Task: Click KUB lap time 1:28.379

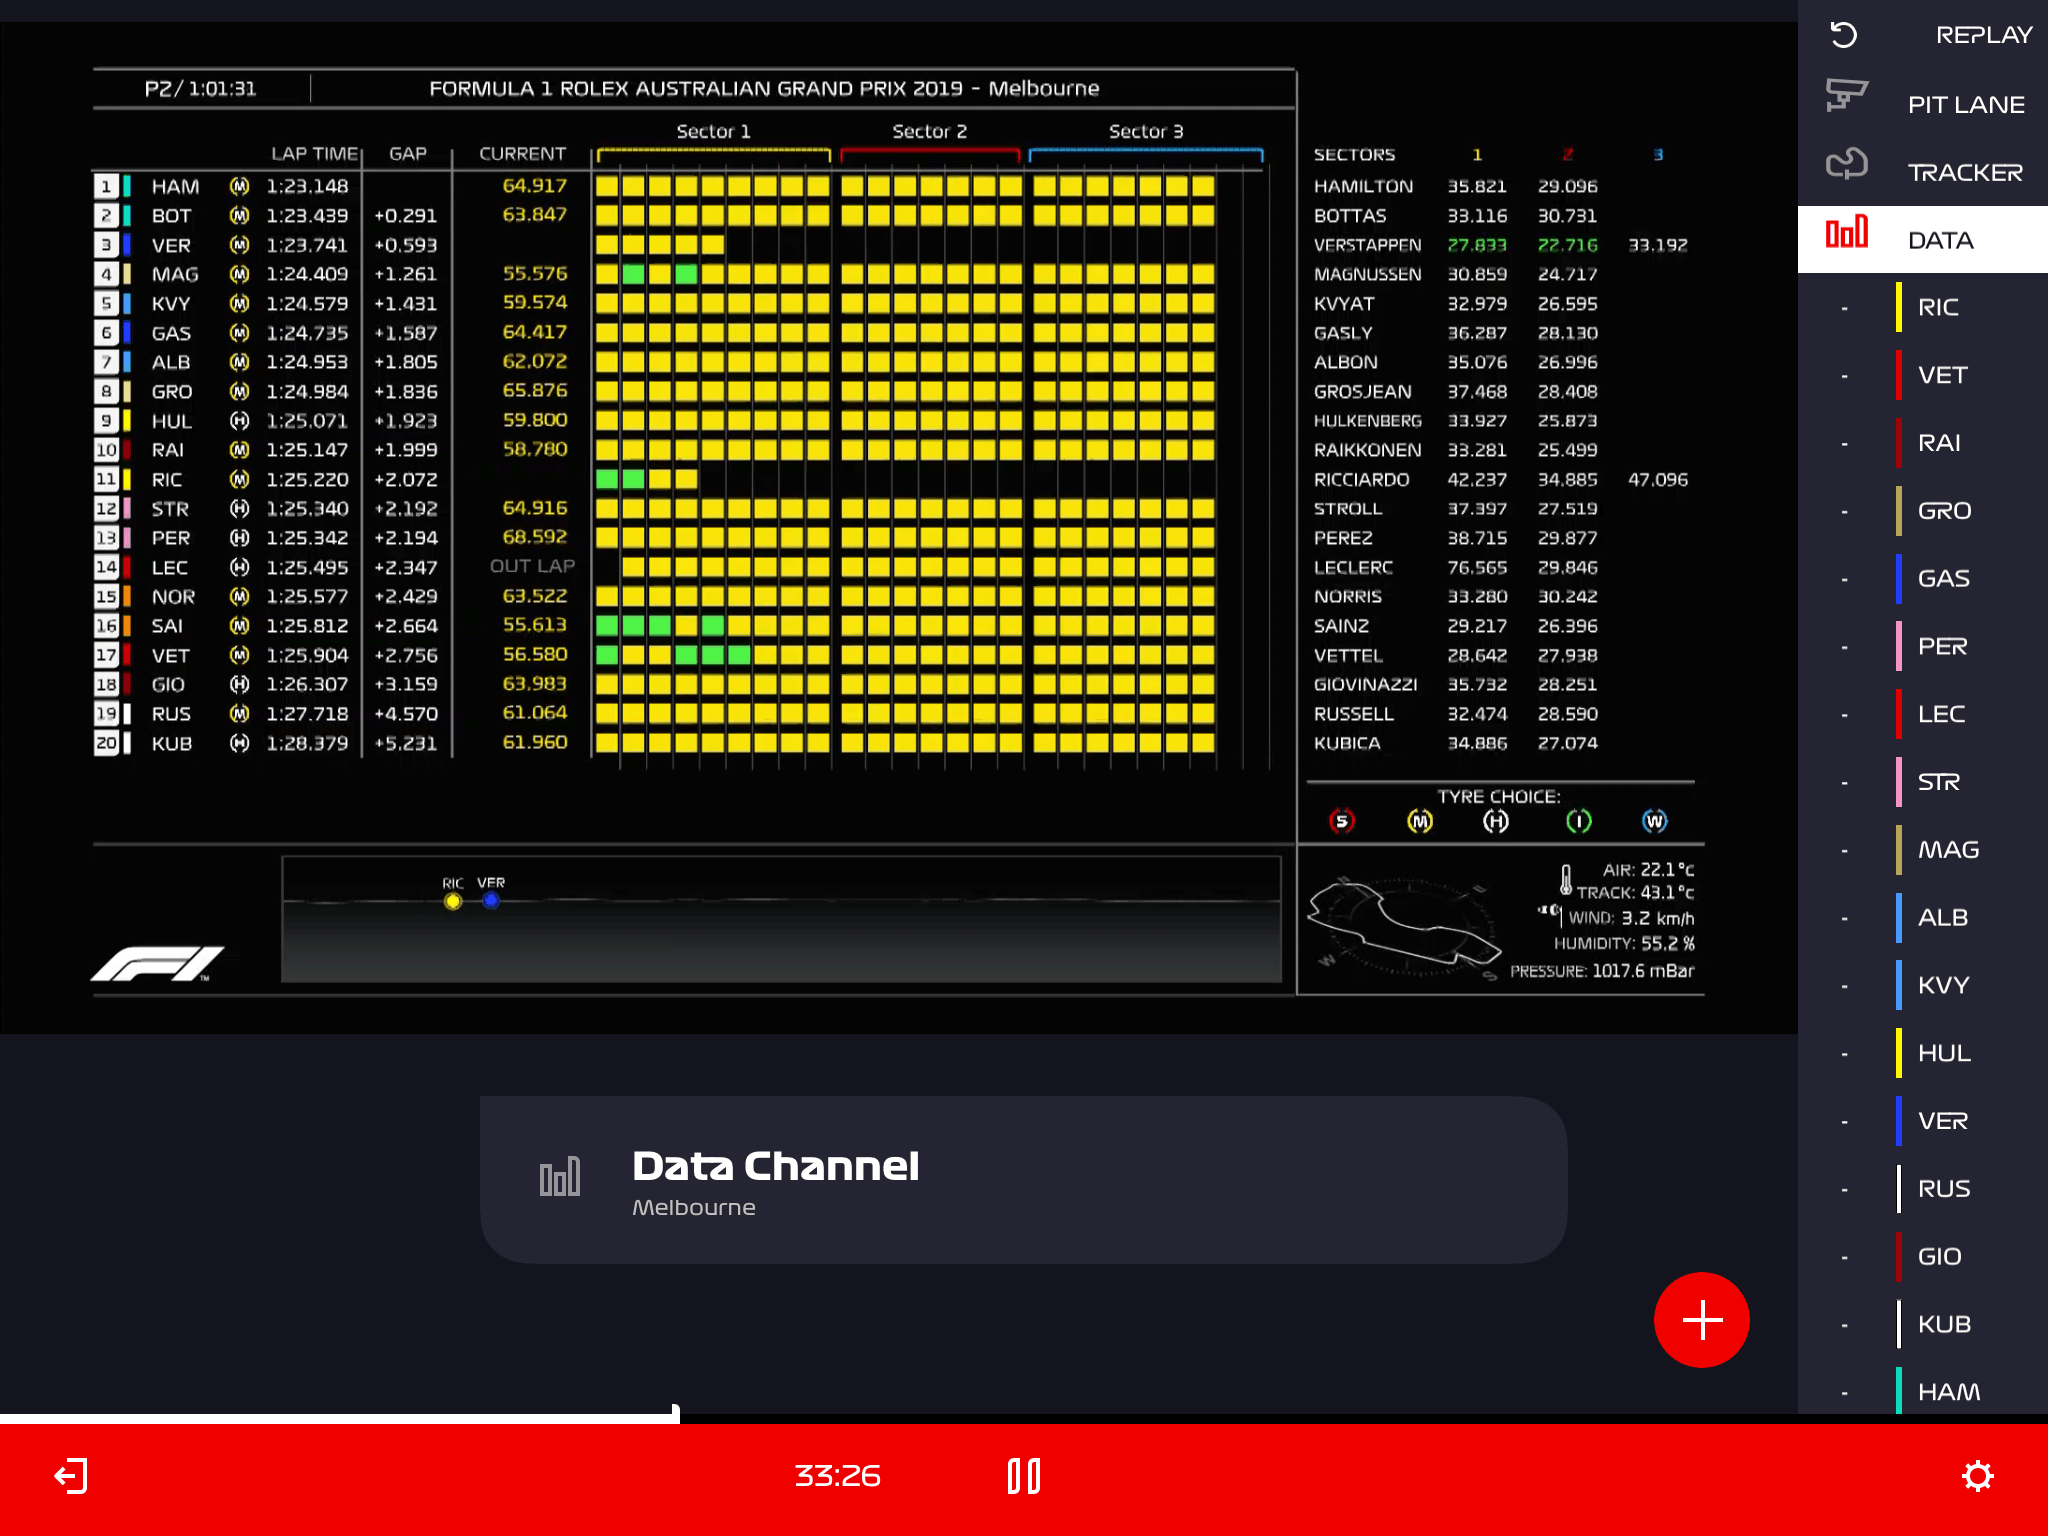Action: coord(307,743)
